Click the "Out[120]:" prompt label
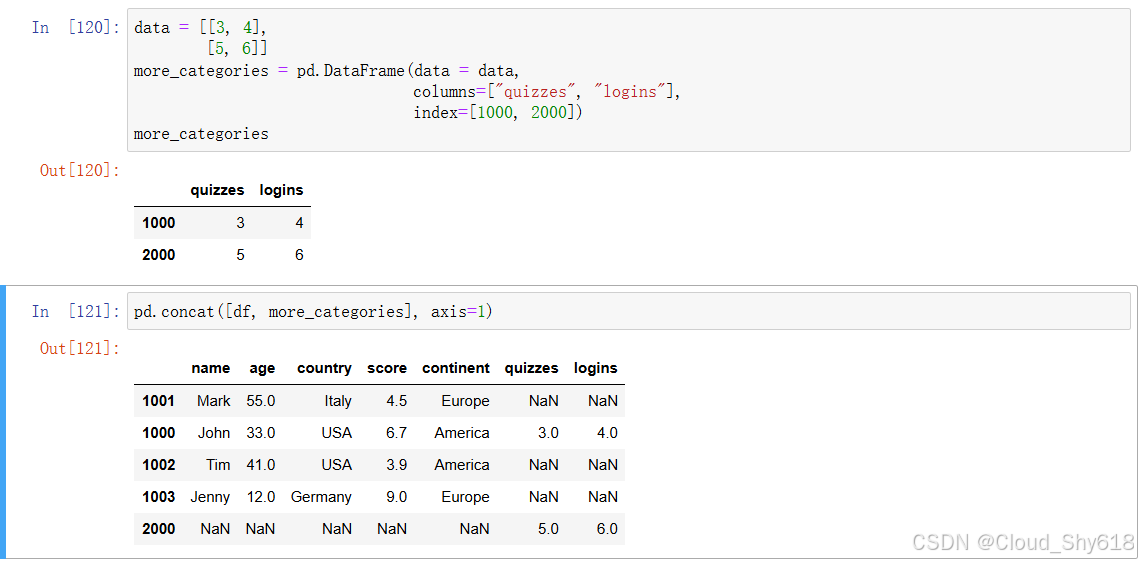 click(80, 171)
